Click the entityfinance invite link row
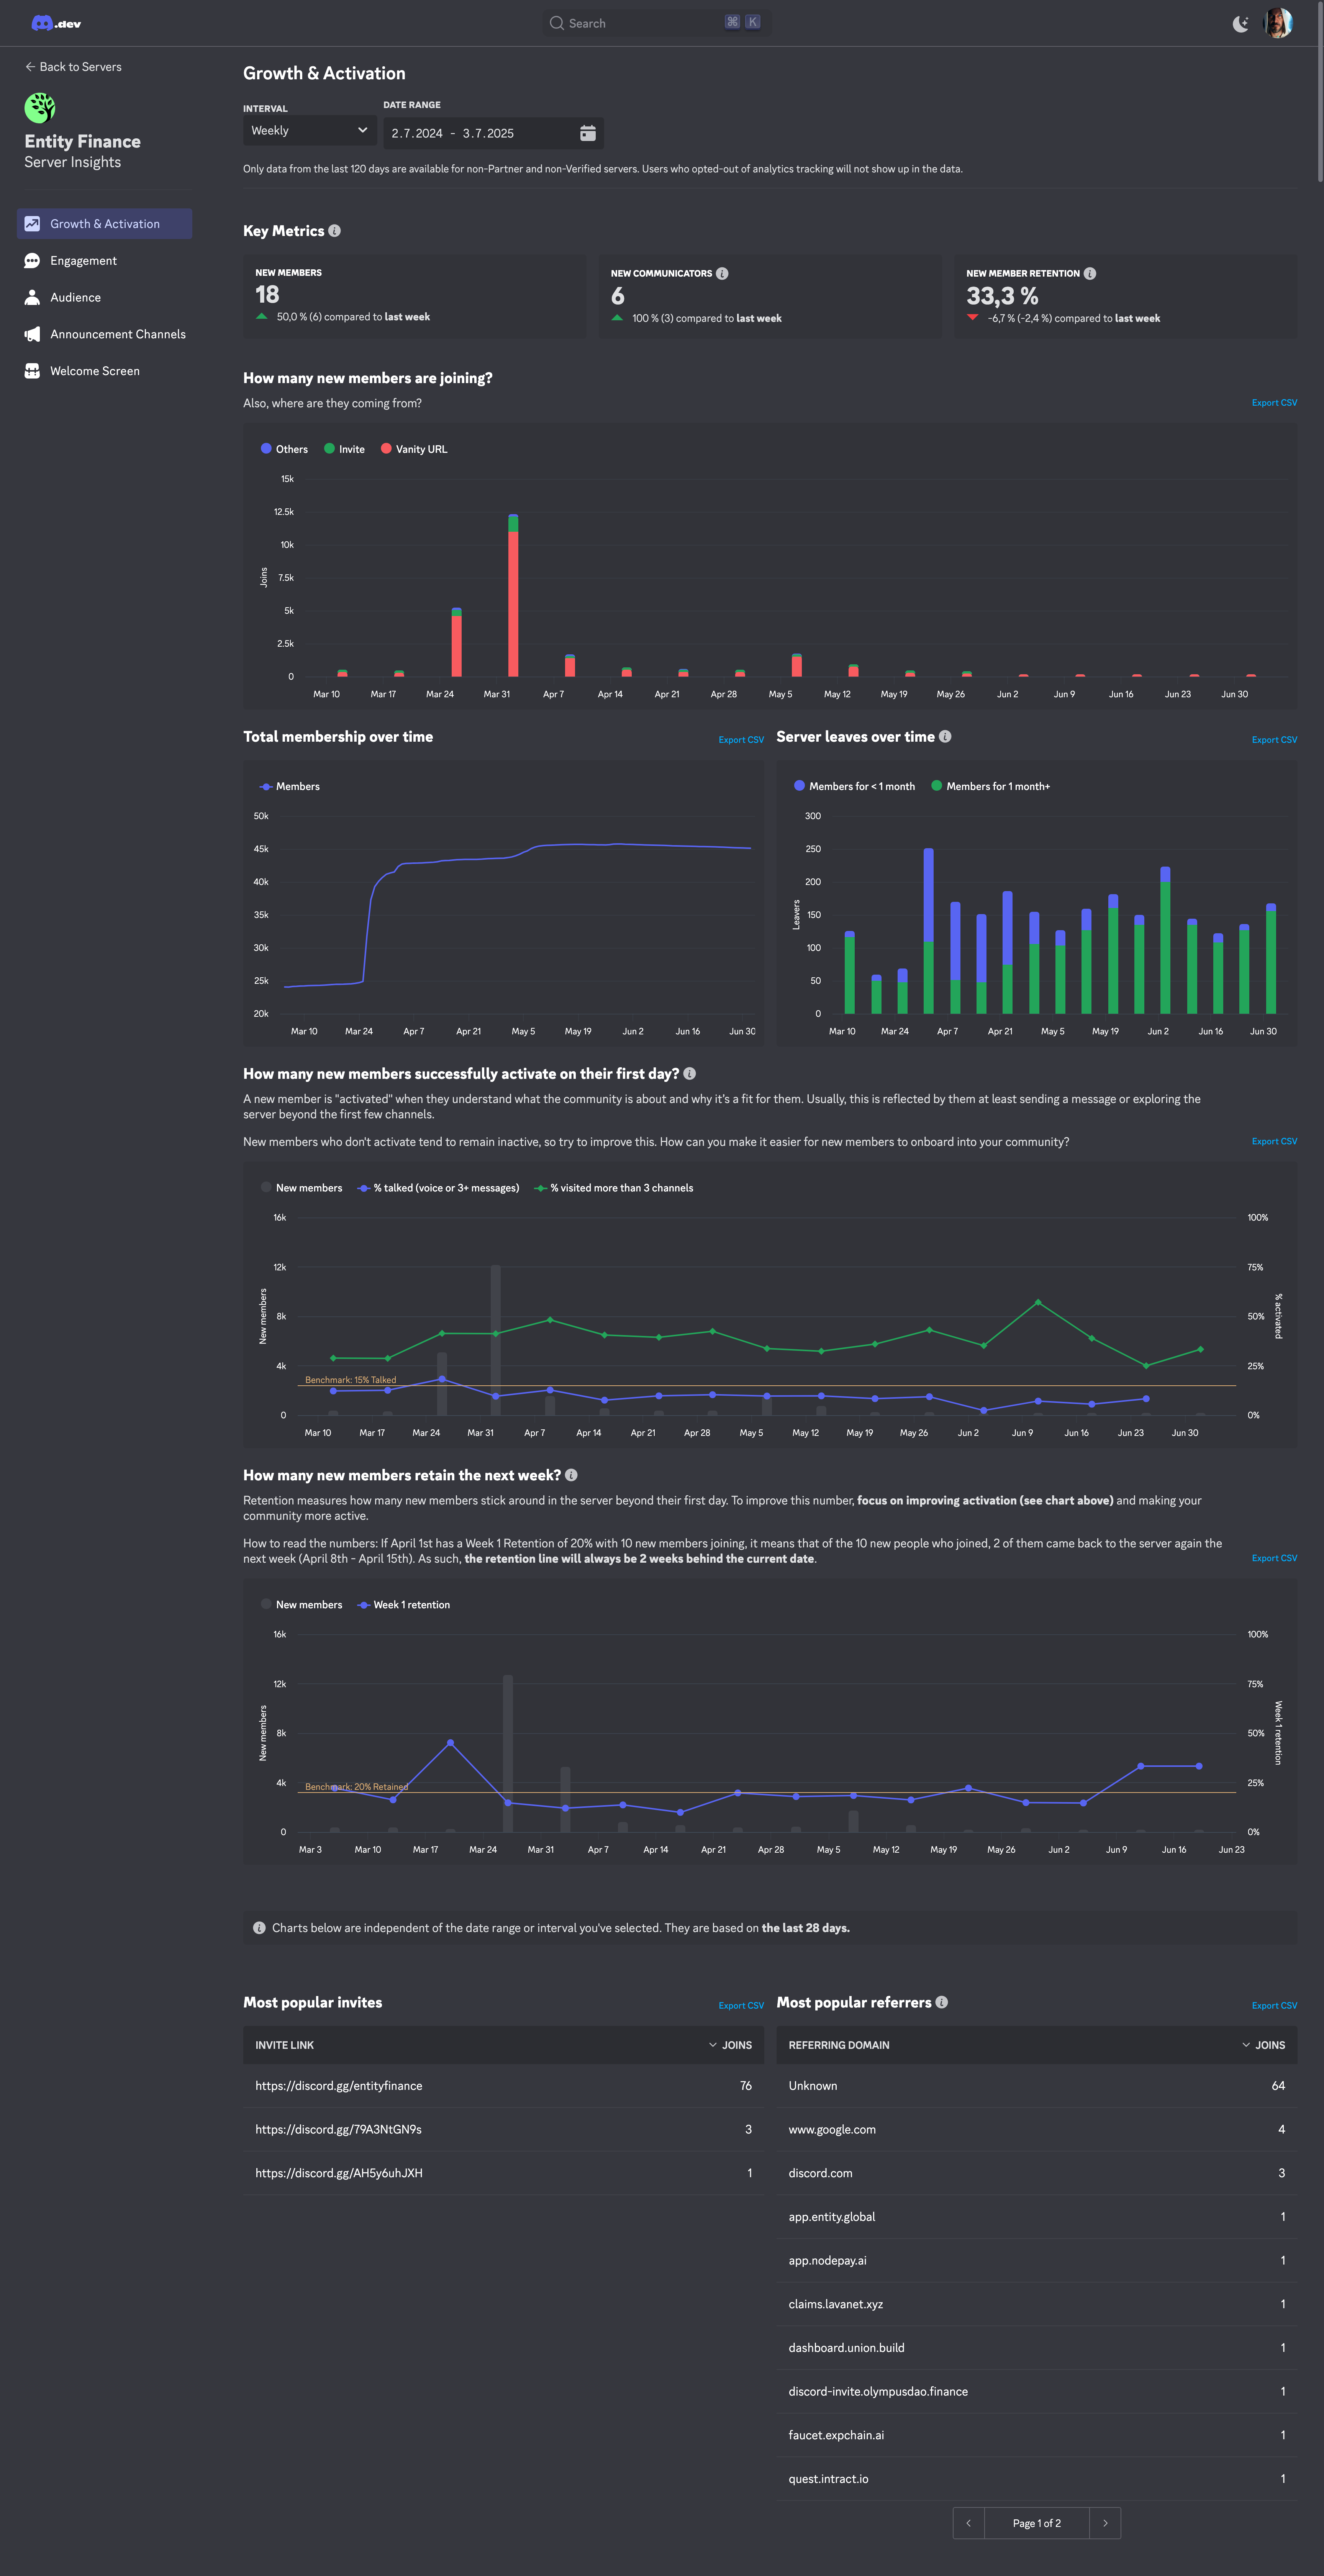Screen dimensions: 1324x2576 pos(503,2086)
